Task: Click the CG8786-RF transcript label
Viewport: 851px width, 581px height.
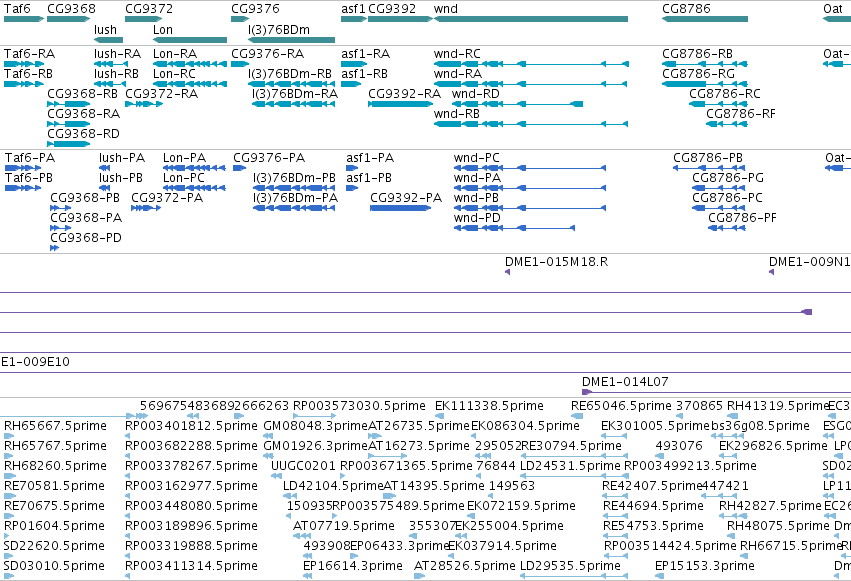Action: pos(740,114)
